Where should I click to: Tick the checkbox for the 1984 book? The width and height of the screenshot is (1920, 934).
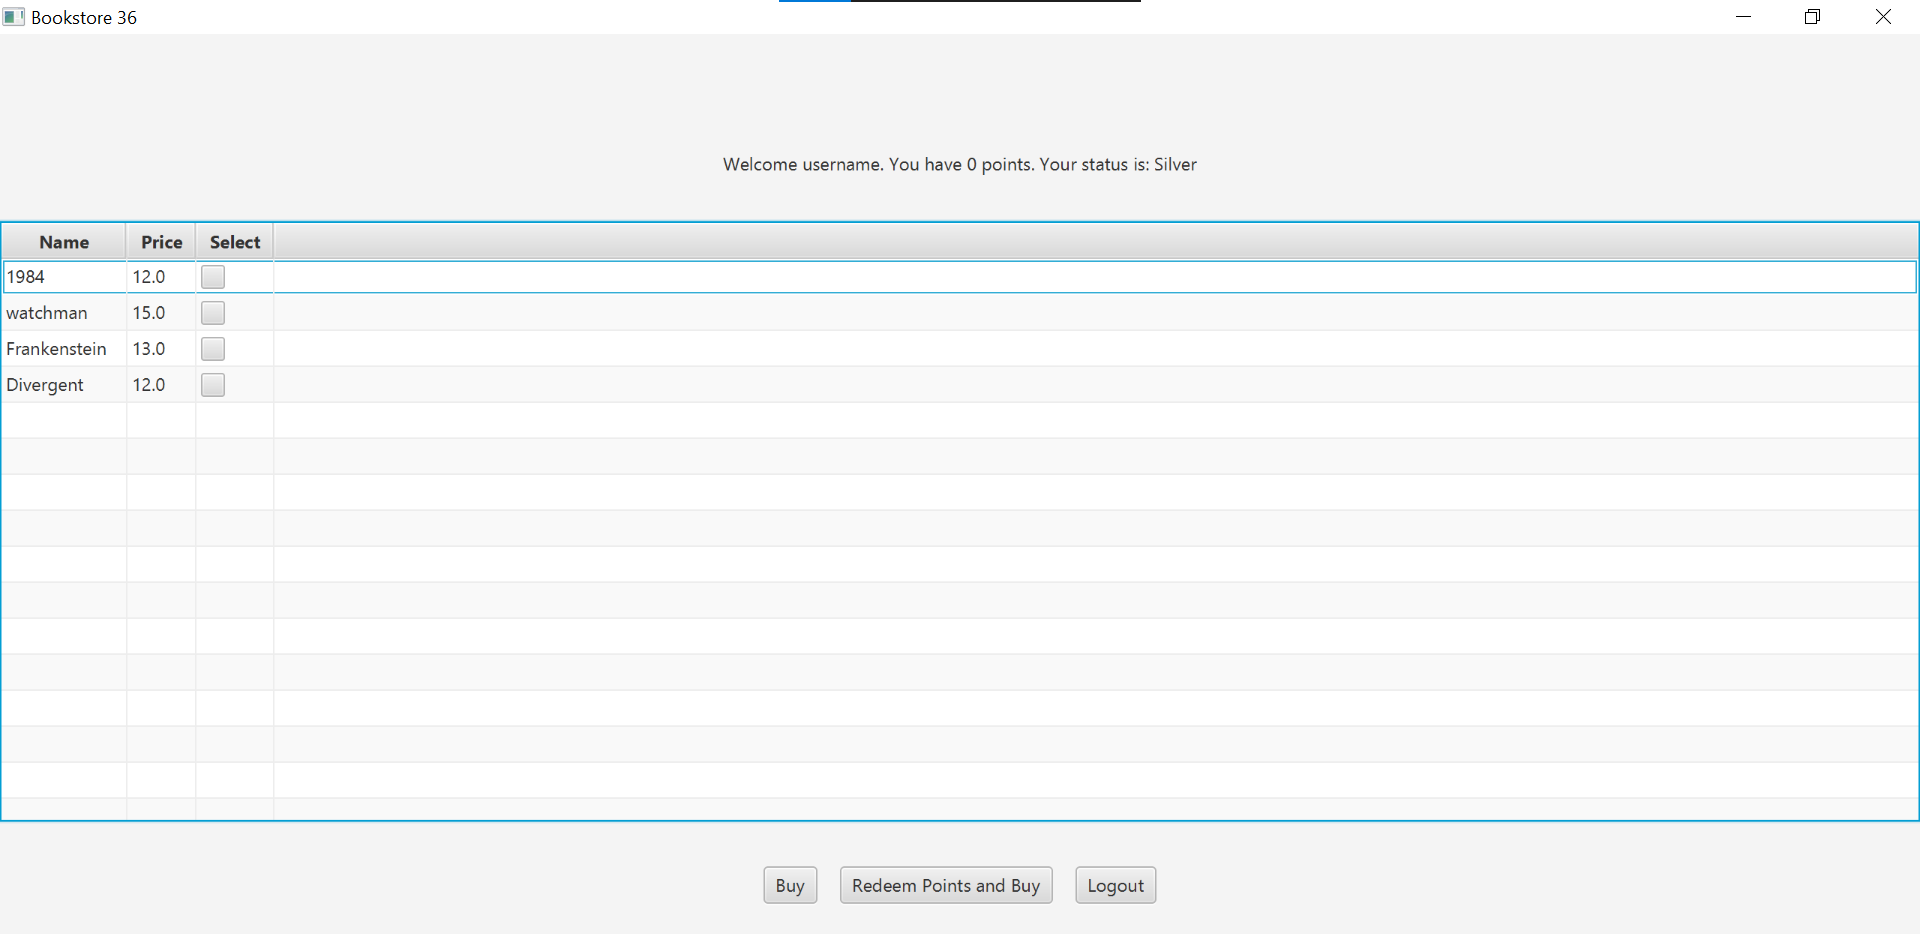[x=213, y=277]
